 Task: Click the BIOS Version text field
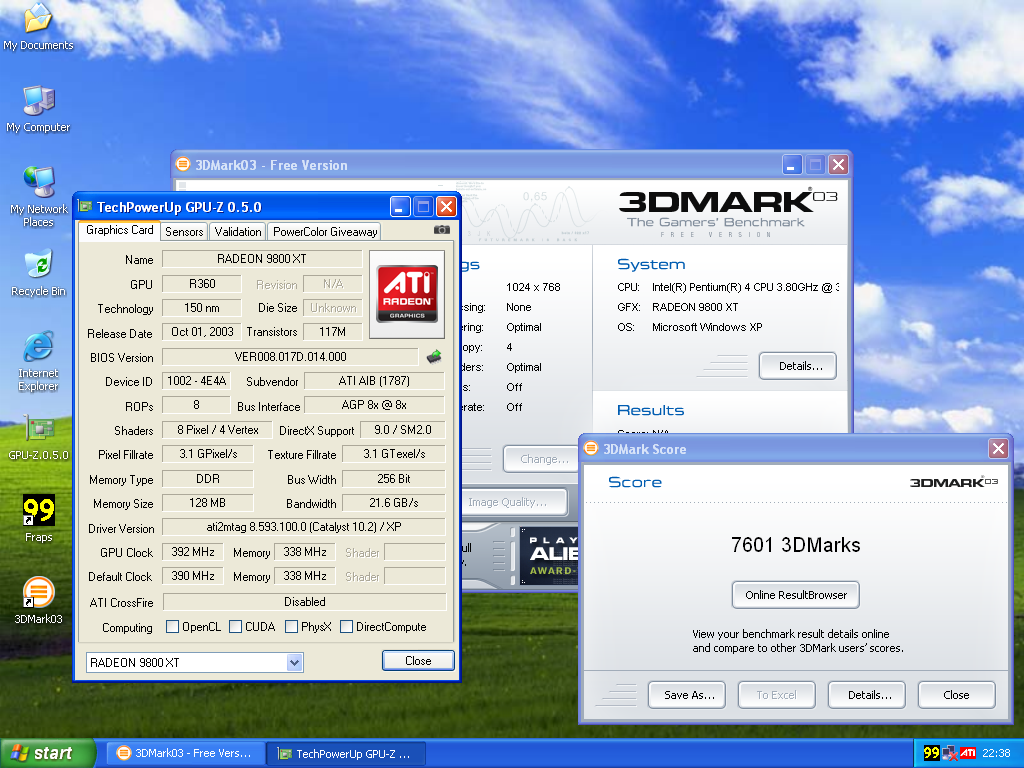click(290, 357)
